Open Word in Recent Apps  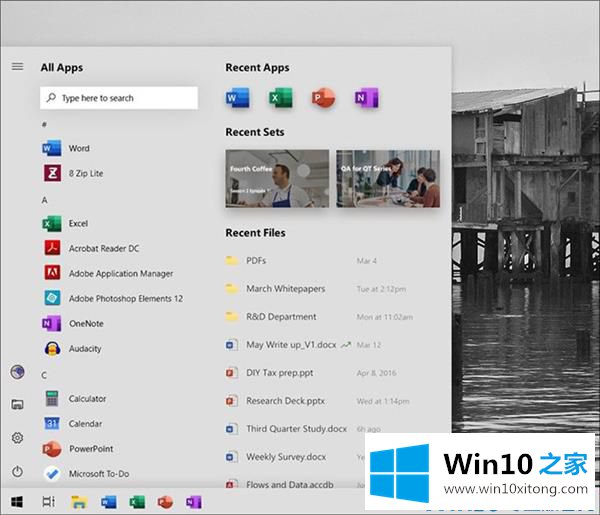[x=237, y=98]
